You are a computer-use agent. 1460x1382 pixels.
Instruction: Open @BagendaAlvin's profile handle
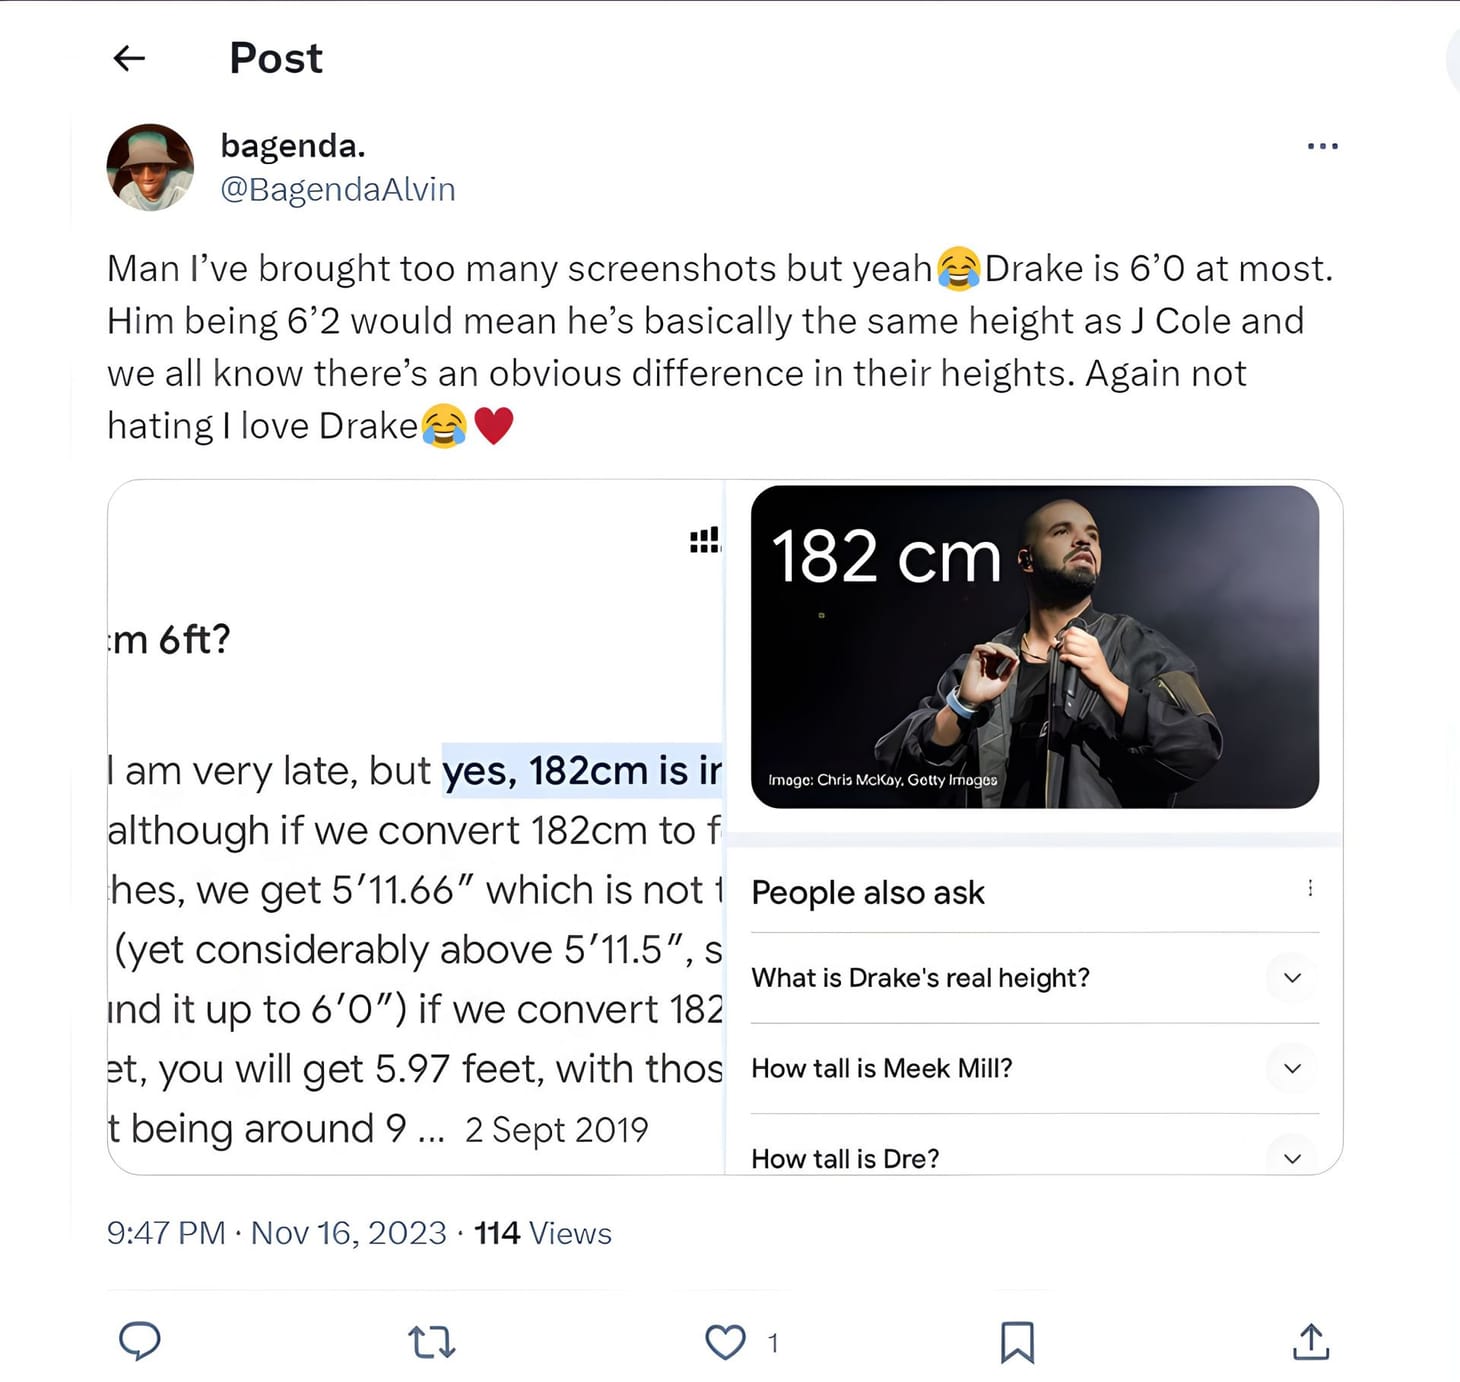coord(337,189)
